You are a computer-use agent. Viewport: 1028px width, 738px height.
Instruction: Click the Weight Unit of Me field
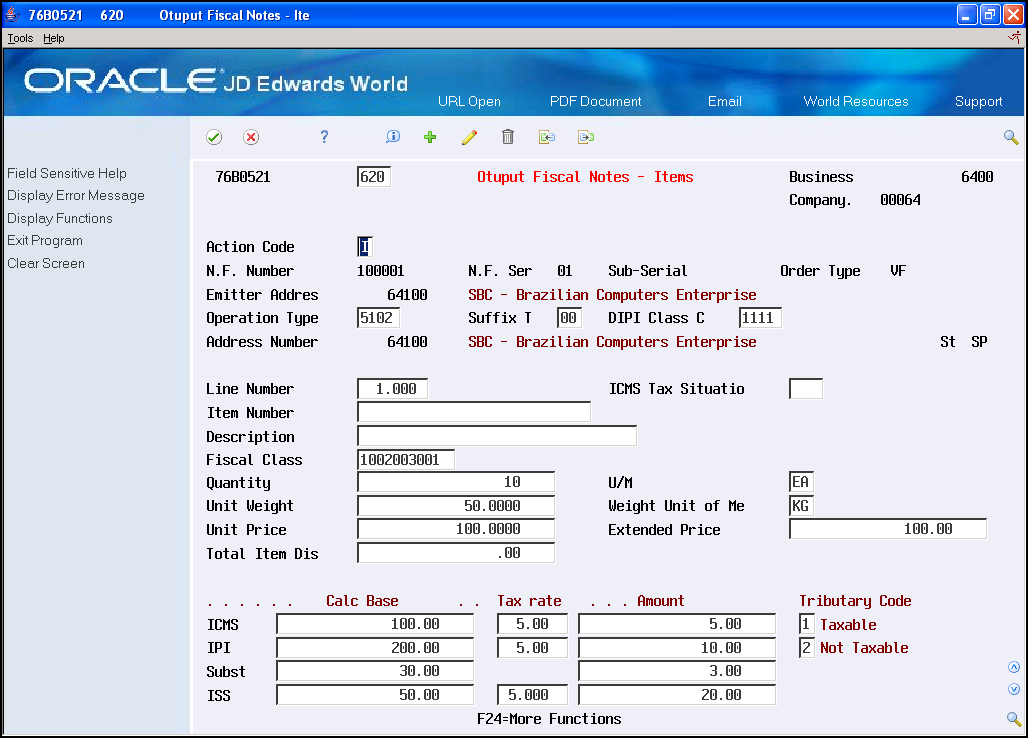[x=801, y=506]
